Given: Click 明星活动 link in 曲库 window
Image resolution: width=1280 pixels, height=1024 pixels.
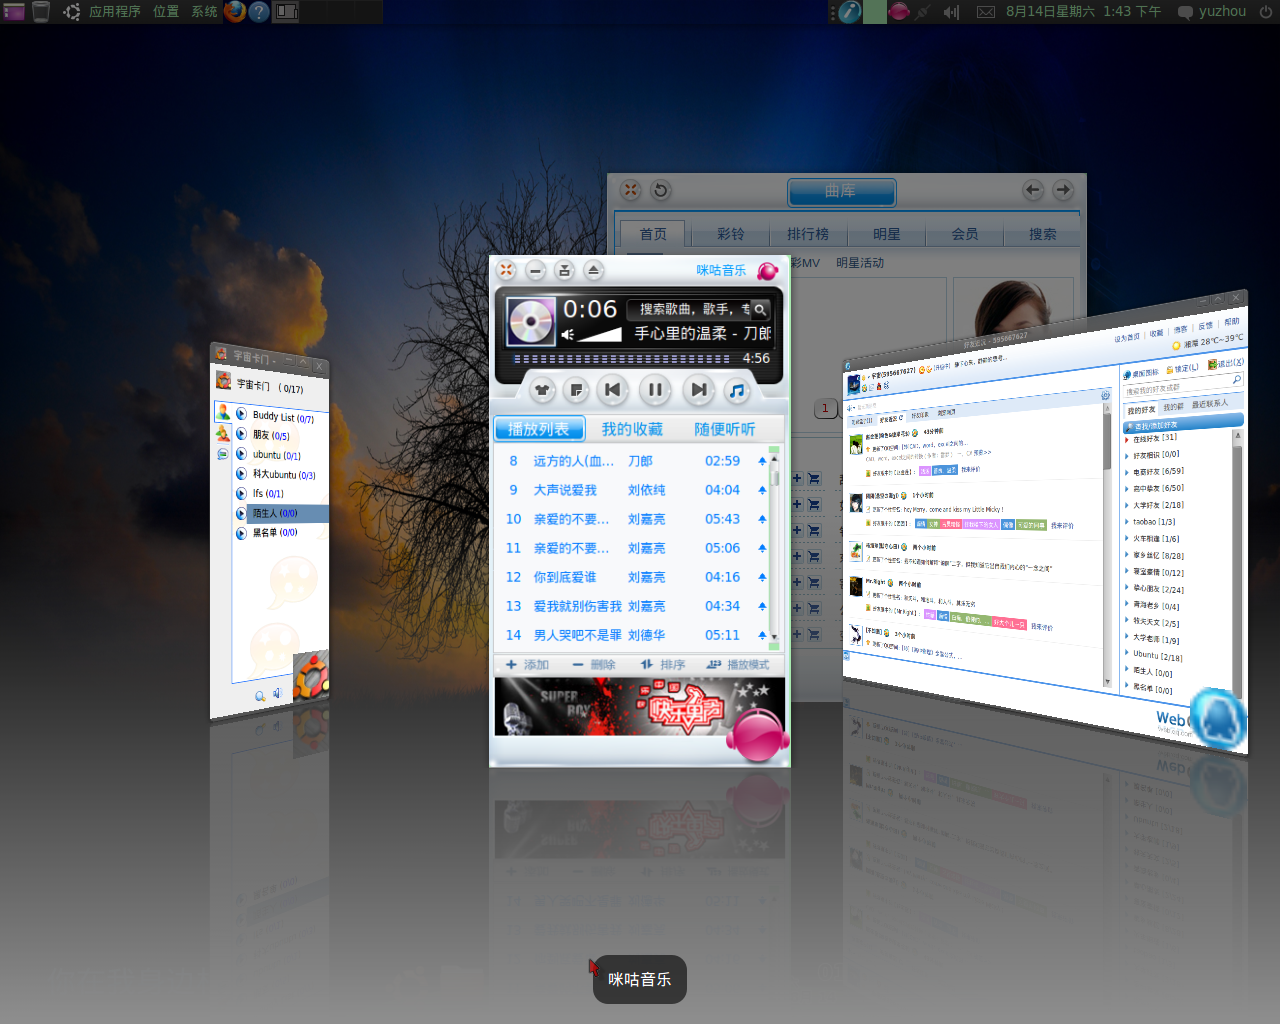Looking at the screenshot, I should pyautogui.click(x=860, y=263).
